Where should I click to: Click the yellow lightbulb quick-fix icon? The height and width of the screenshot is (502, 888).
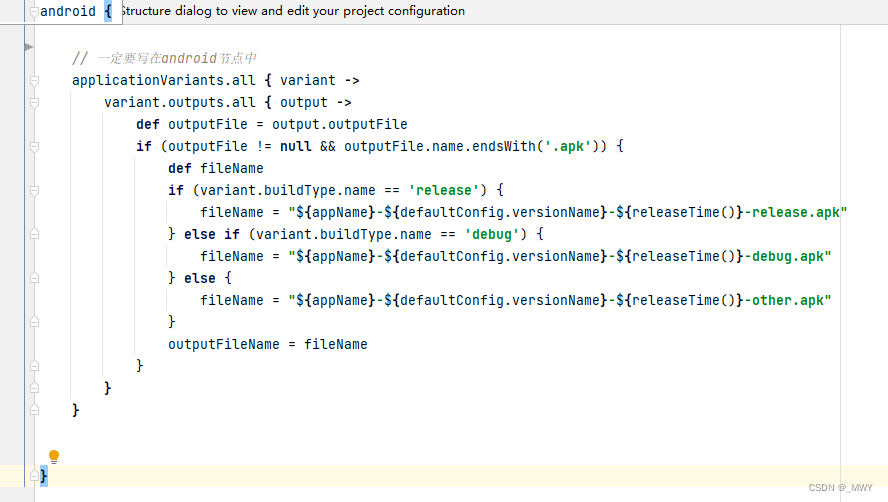pos(54,456)
